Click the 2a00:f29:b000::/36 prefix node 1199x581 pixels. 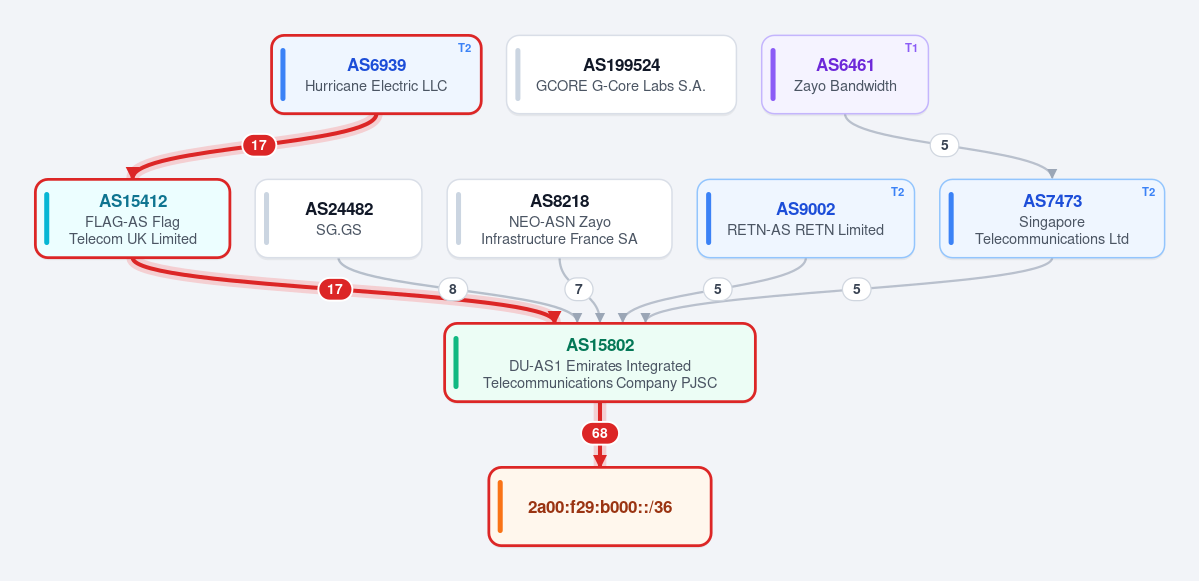(x=600, y=507)
